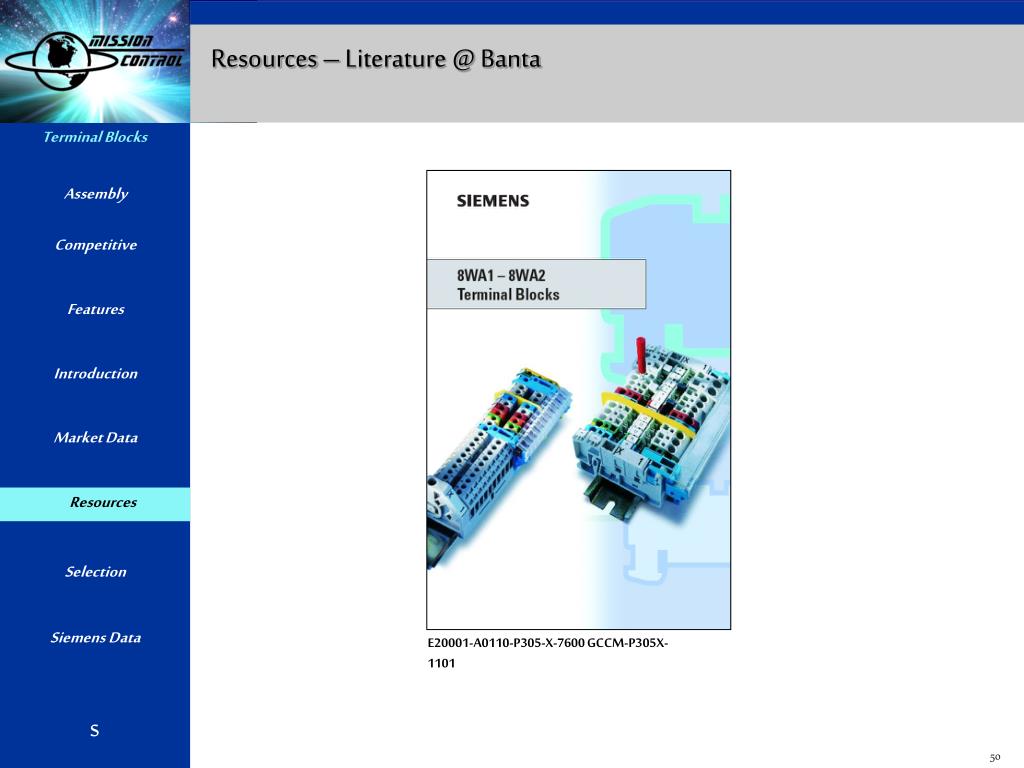
Task: Go to the Selection section
Action: click(96, 571)
